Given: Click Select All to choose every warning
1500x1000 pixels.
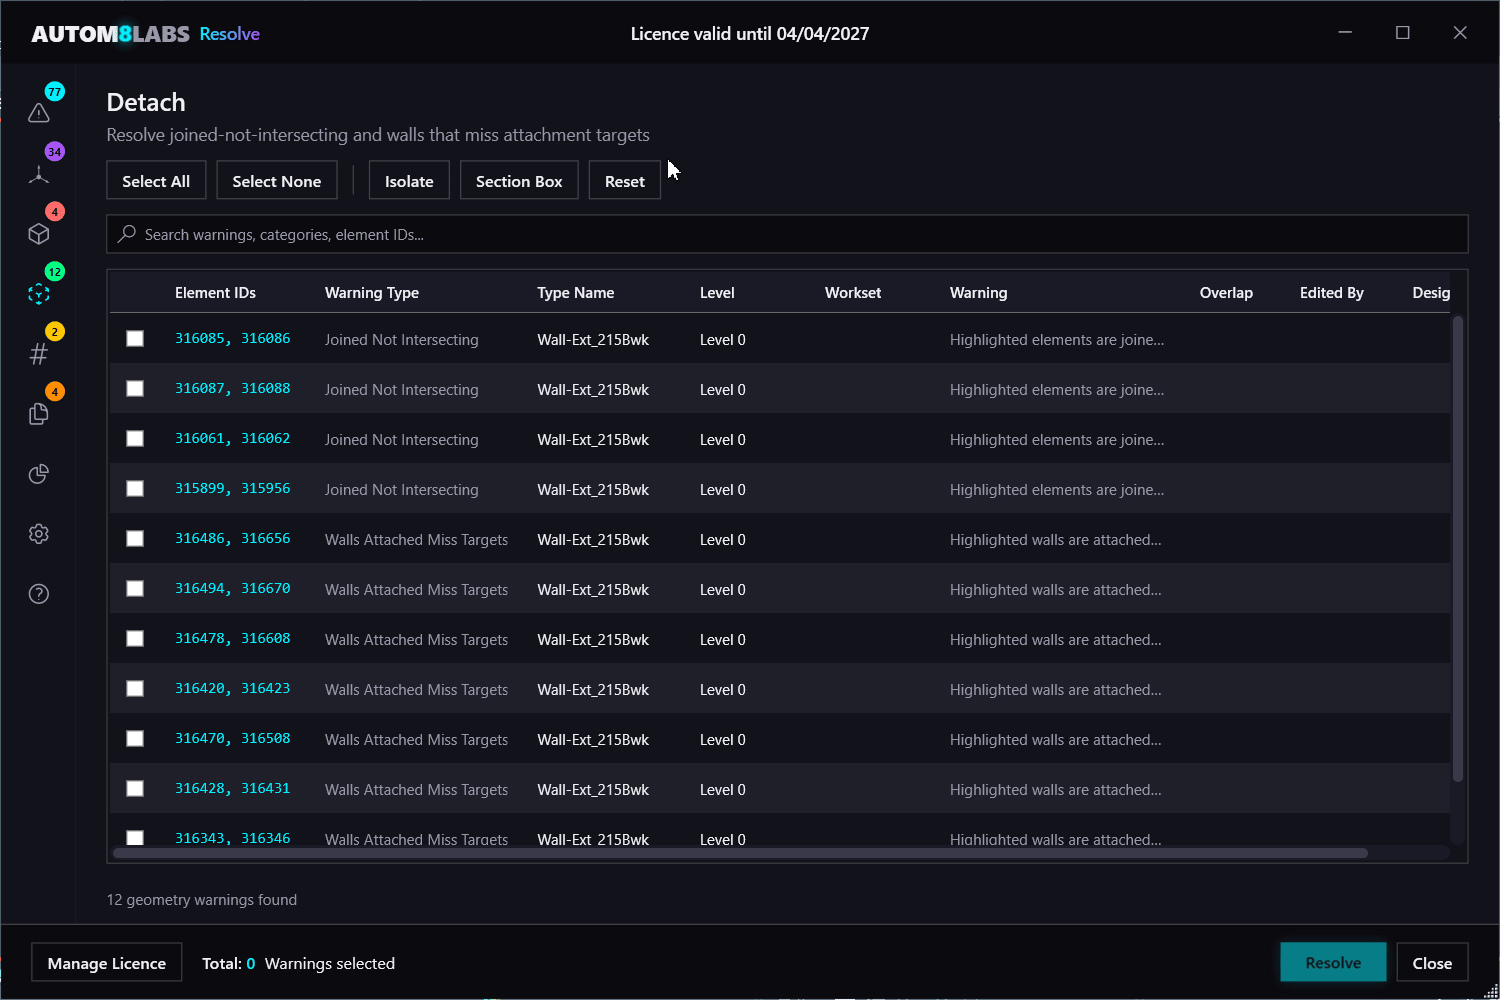Looking at the screenshot, I should click(x=156, y=180).
